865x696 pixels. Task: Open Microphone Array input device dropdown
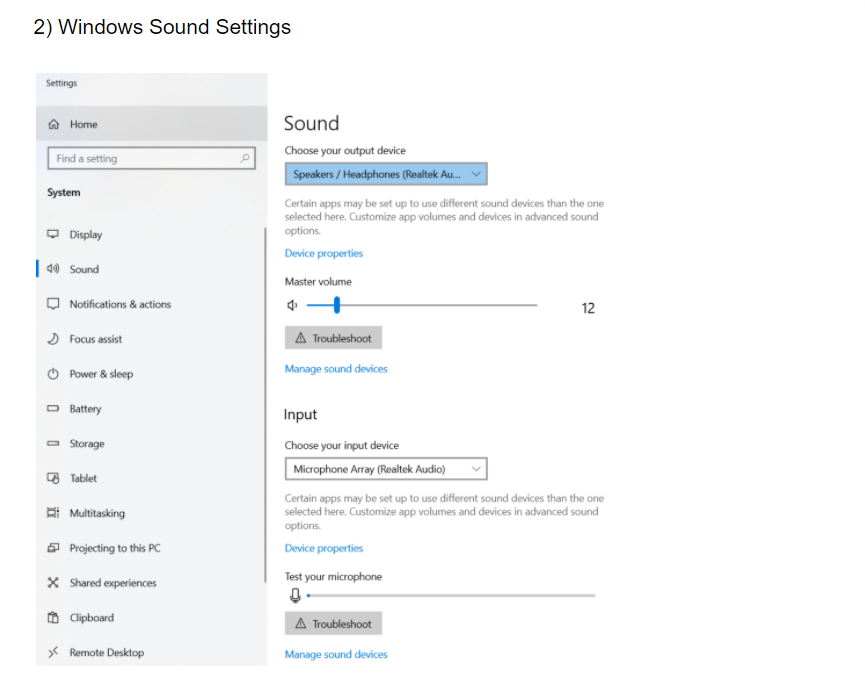[386, 469]
